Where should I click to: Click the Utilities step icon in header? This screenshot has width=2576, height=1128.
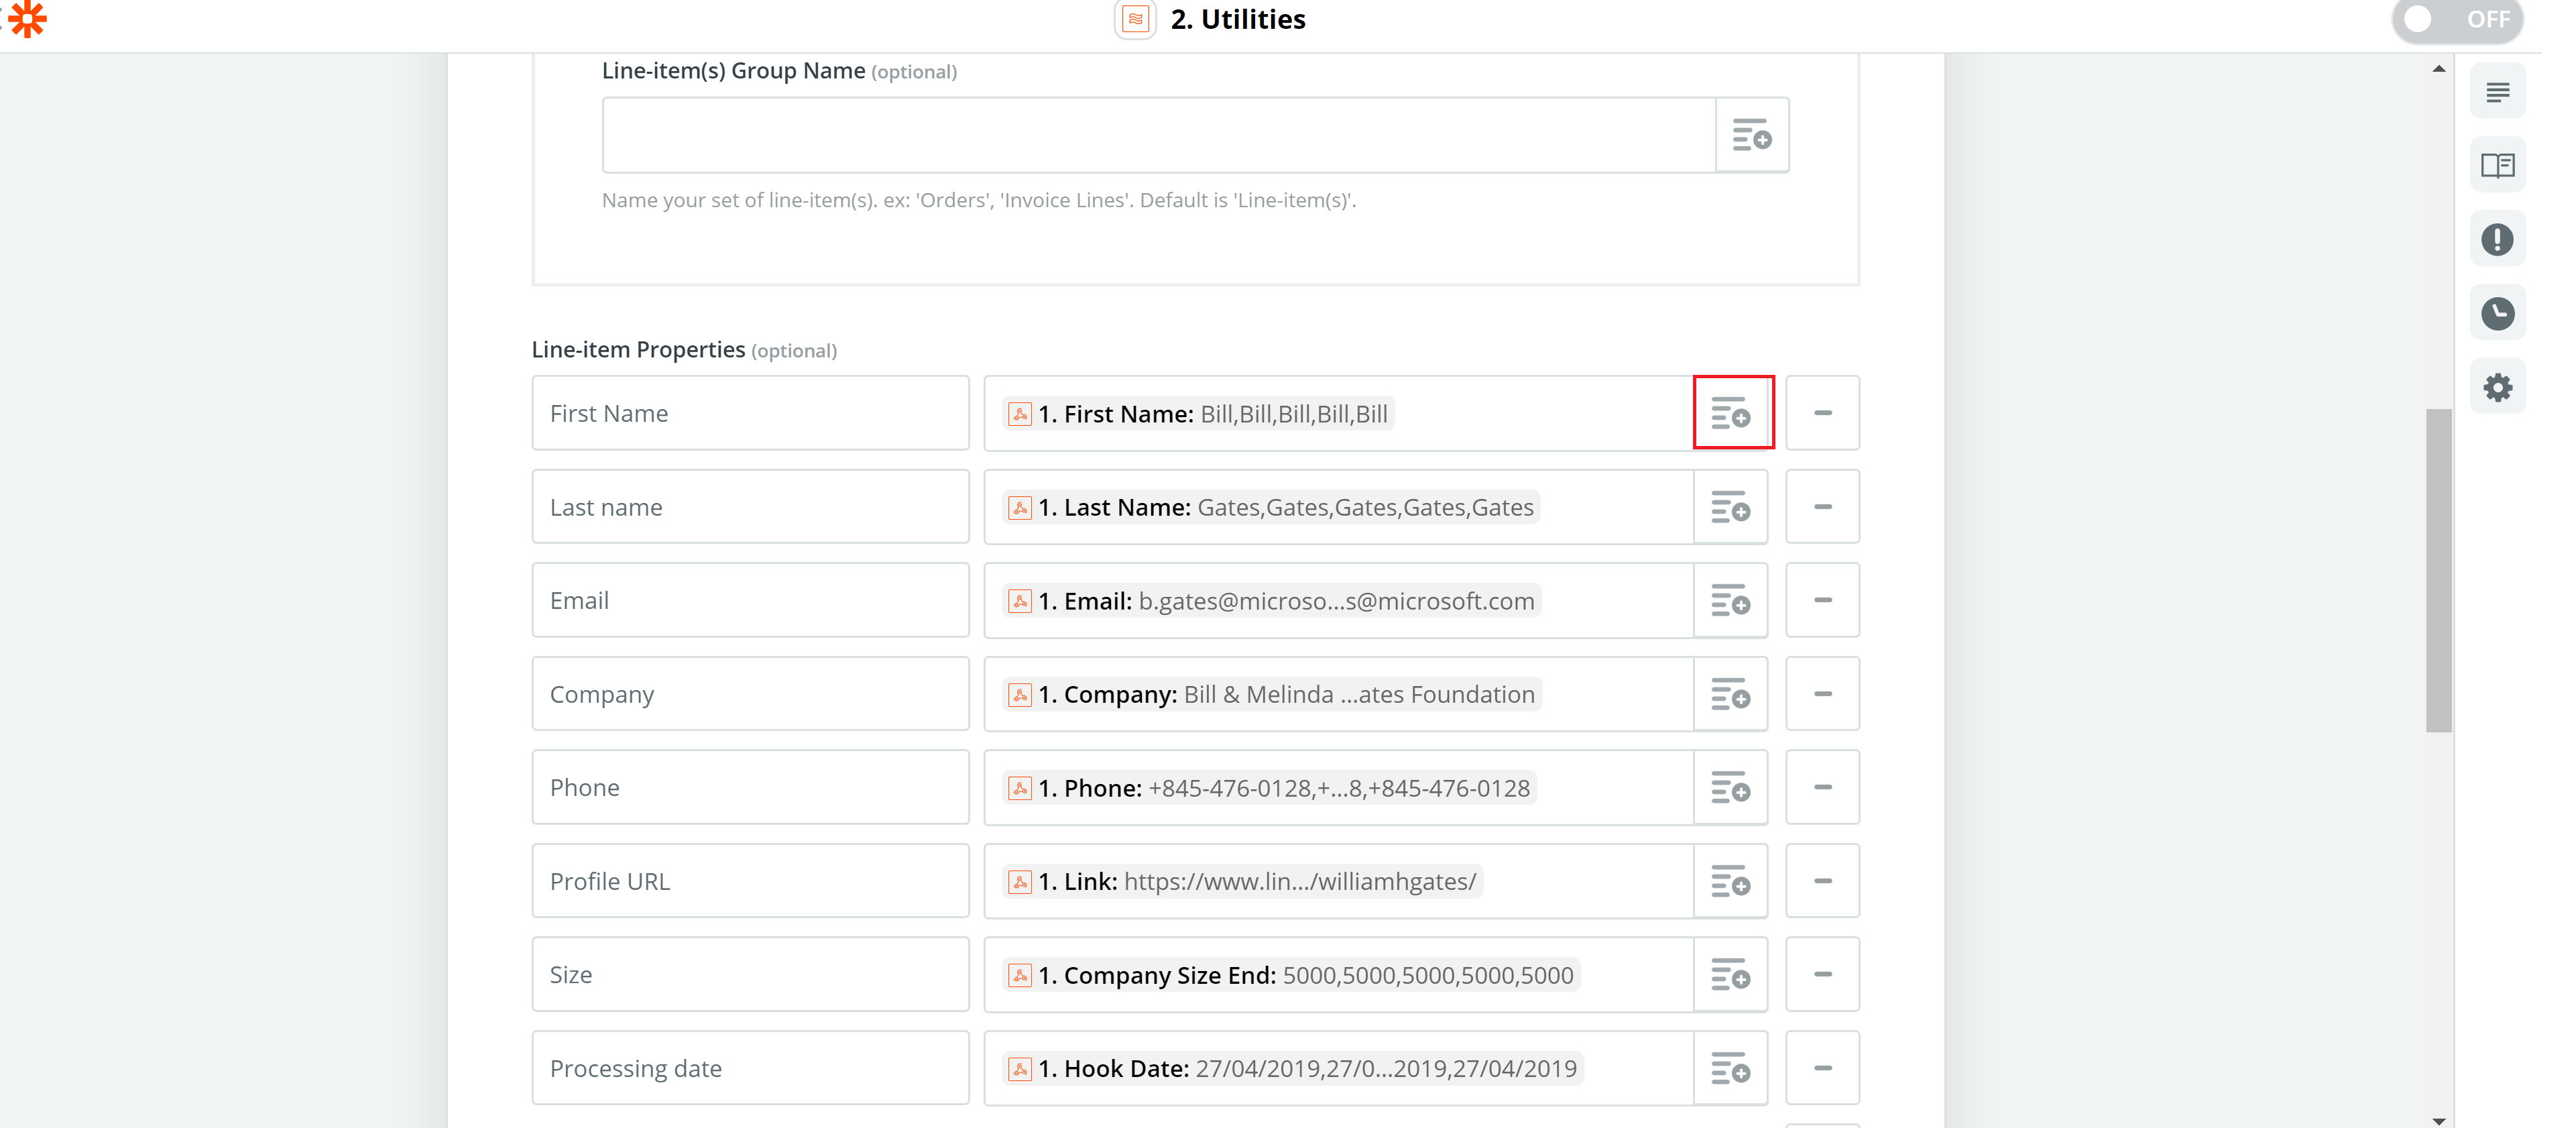[x=1135, y=19]
